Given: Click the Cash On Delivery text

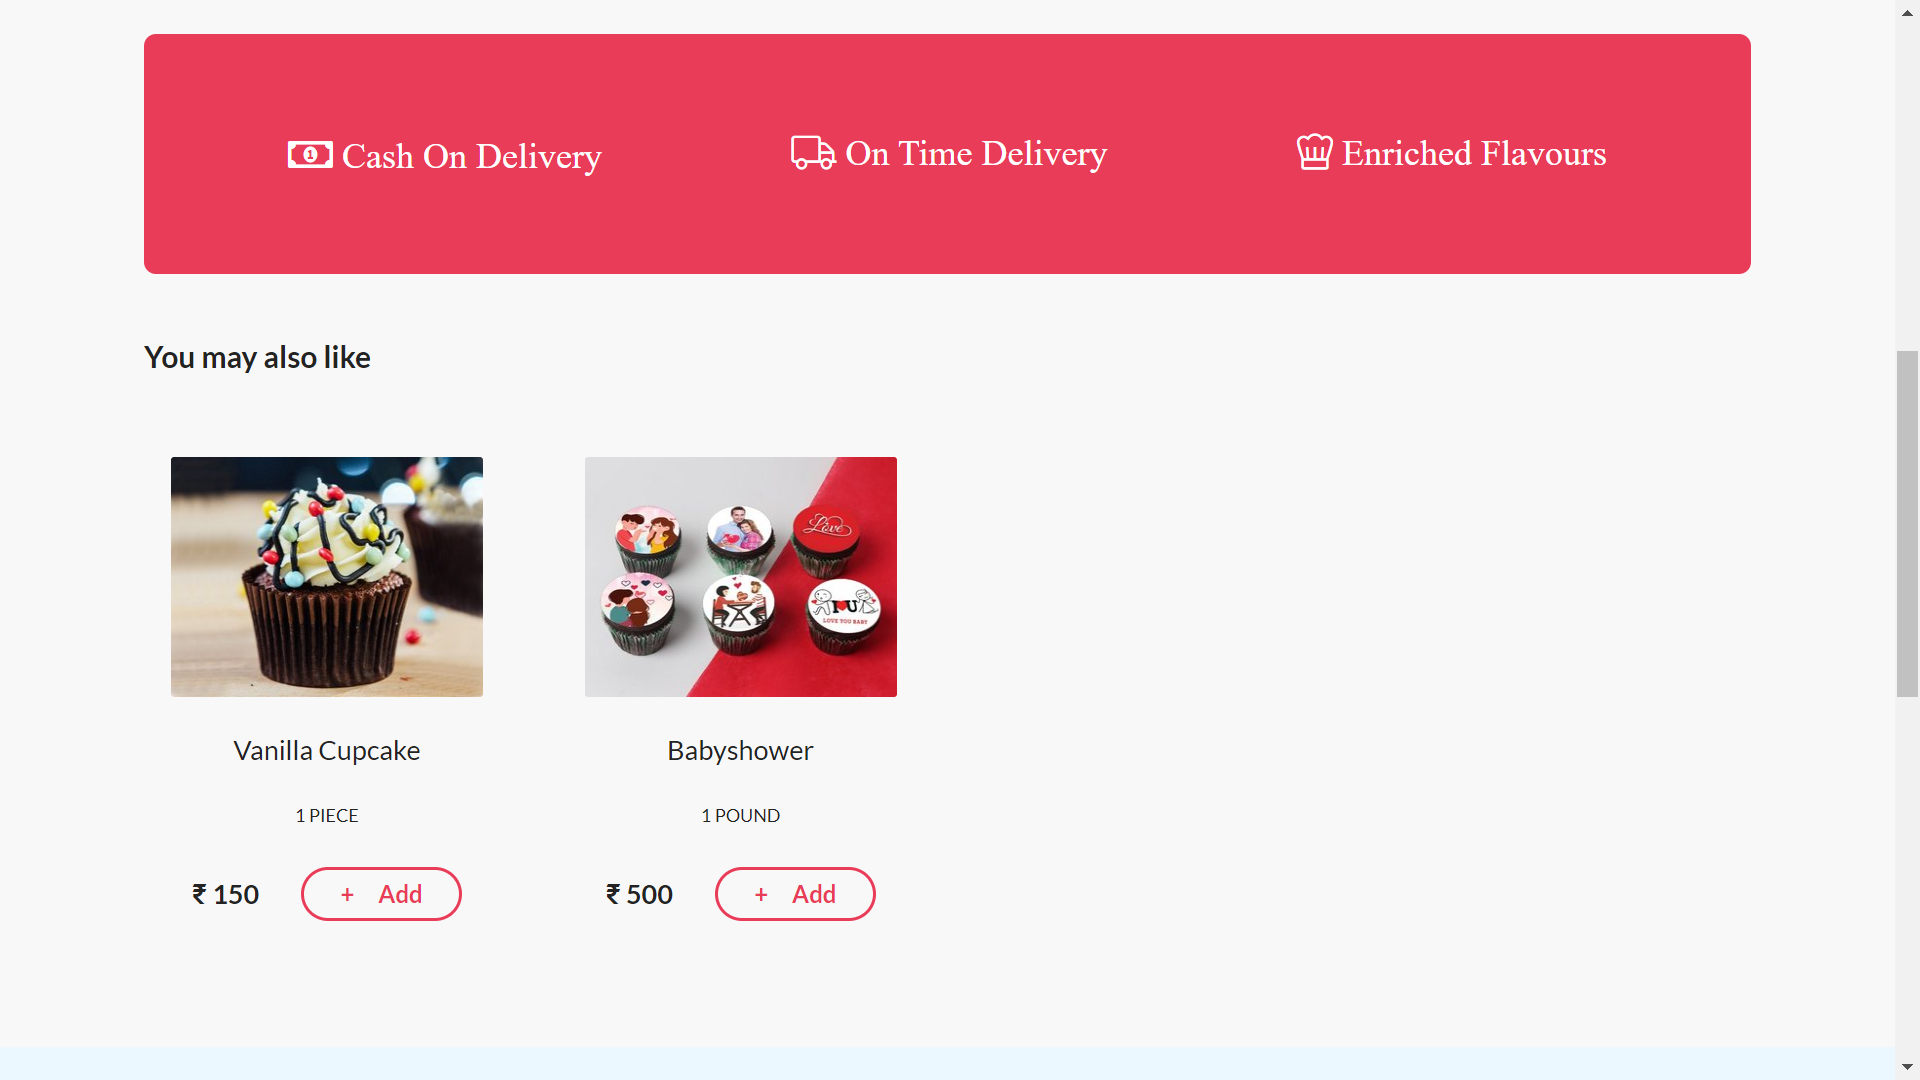Looking at the screenshot, I should click(x=472, y=157).
